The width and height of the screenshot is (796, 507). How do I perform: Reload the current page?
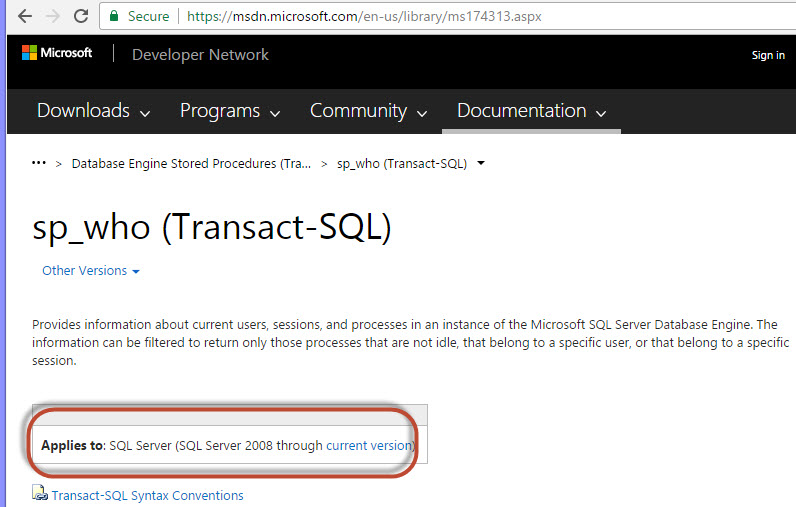click(80, 16)
